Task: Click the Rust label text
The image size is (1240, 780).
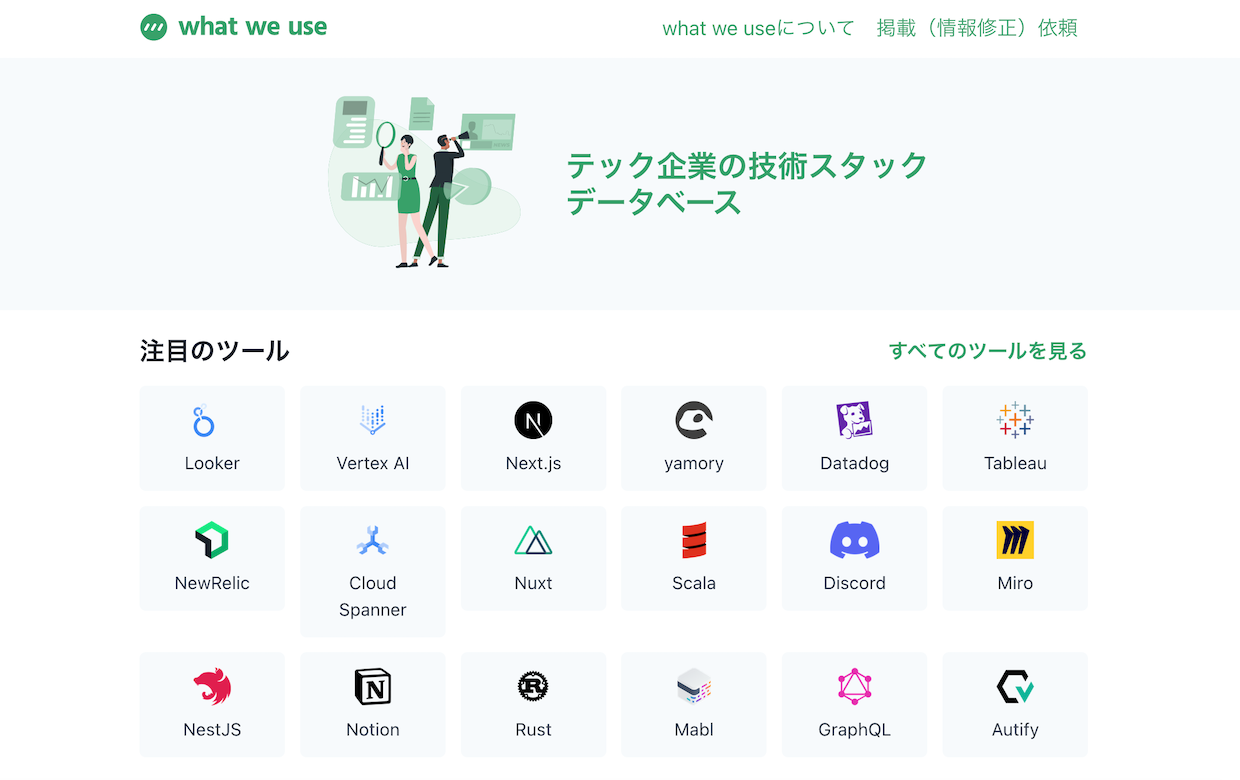Action: coord(533,729)
